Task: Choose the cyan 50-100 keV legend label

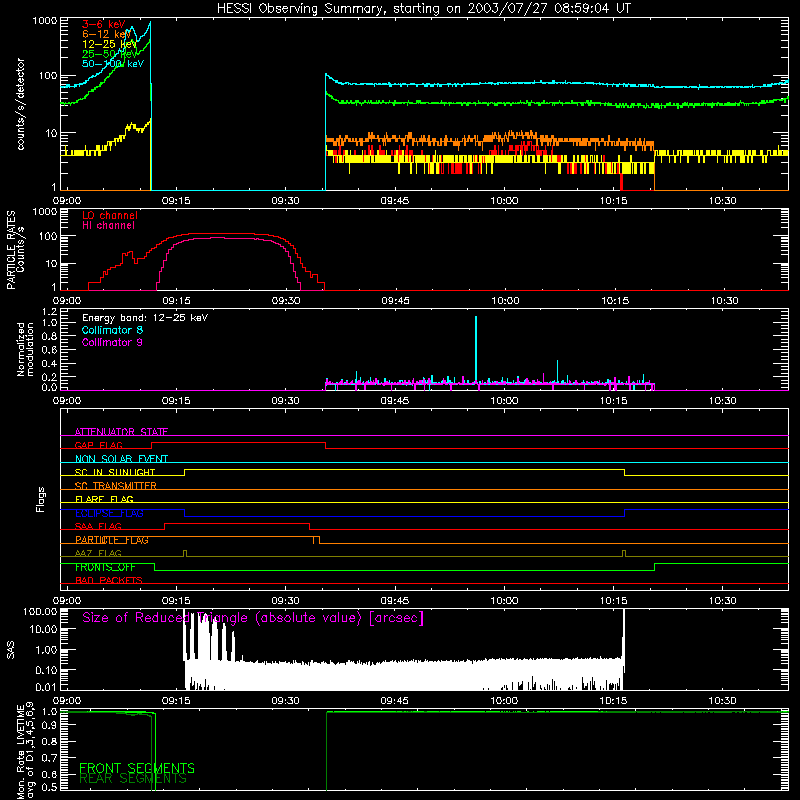Action: (x=113, y=64)
